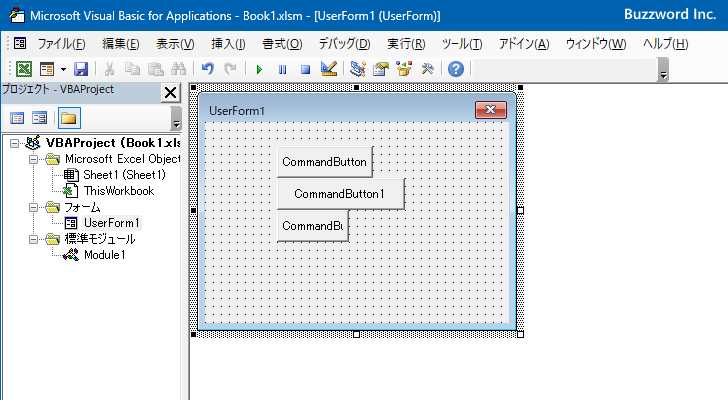Open the ウィンドウ(W) menu
The width and height of the screenshot is (728, 400).
(x=596, y=44)
